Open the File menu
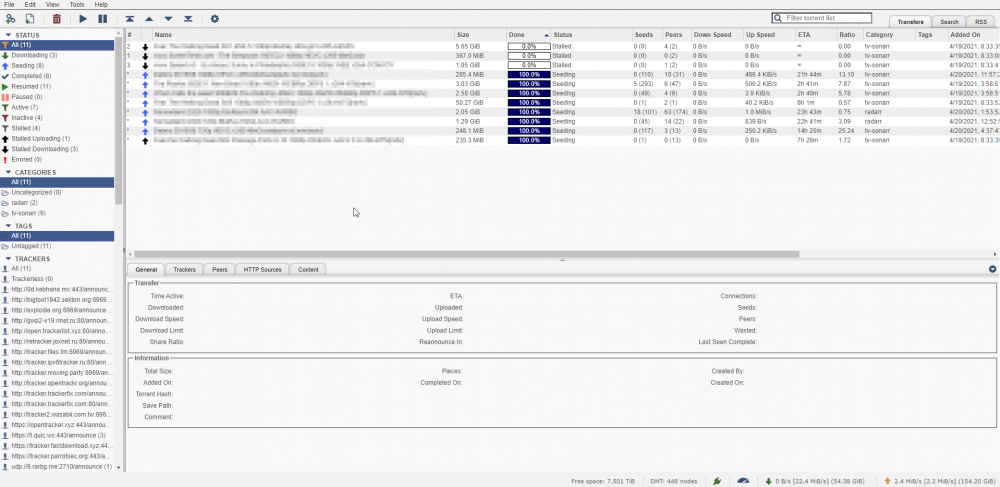Image resolution: width=1000 pixels, height=487 pixels. [9, 4]
